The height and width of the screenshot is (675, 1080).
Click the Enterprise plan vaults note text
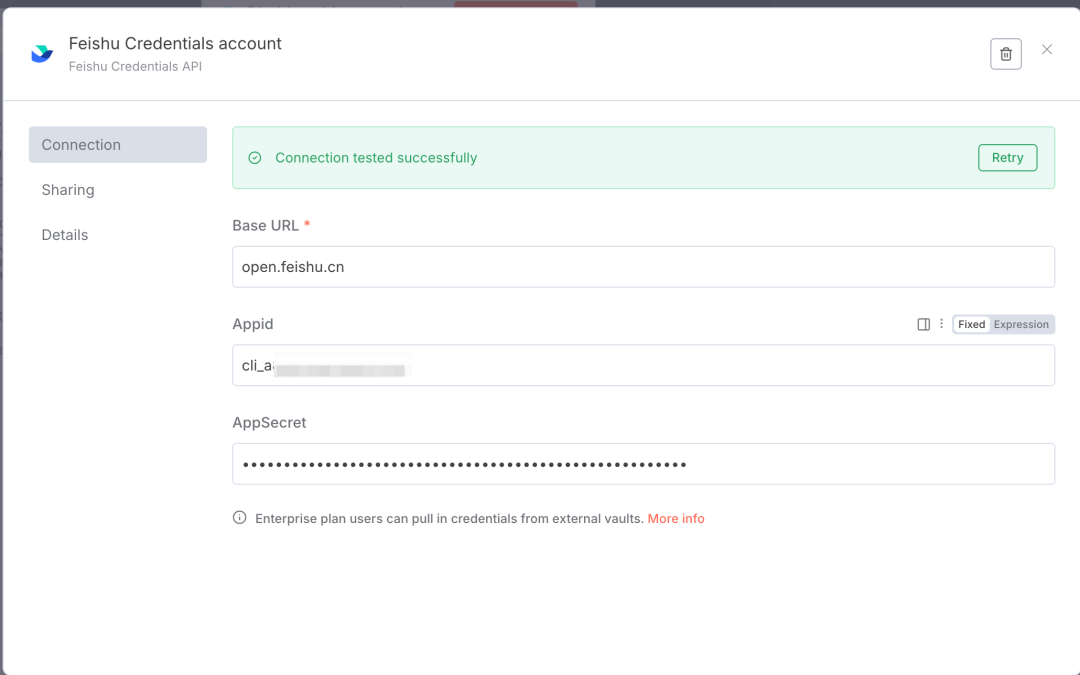449,519
